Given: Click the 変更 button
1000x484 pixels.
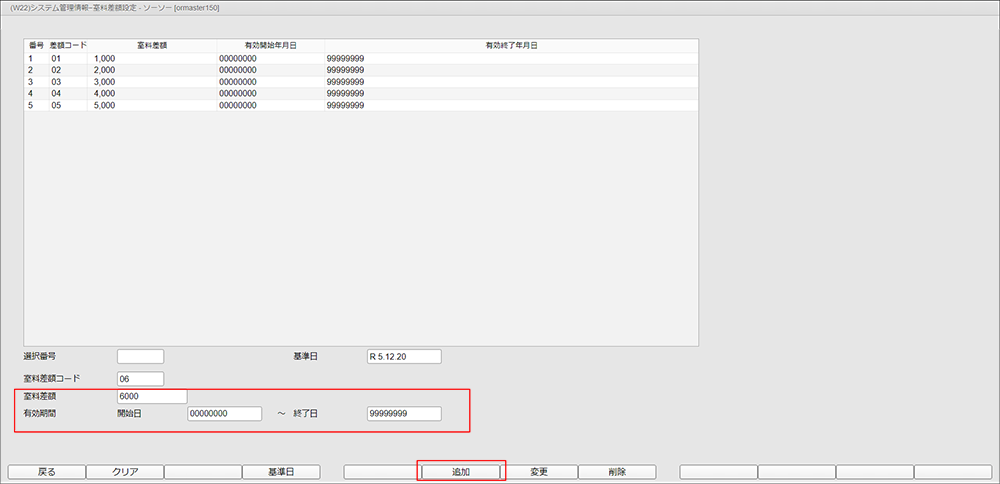Looking at the screenshot, I should 538,471.
